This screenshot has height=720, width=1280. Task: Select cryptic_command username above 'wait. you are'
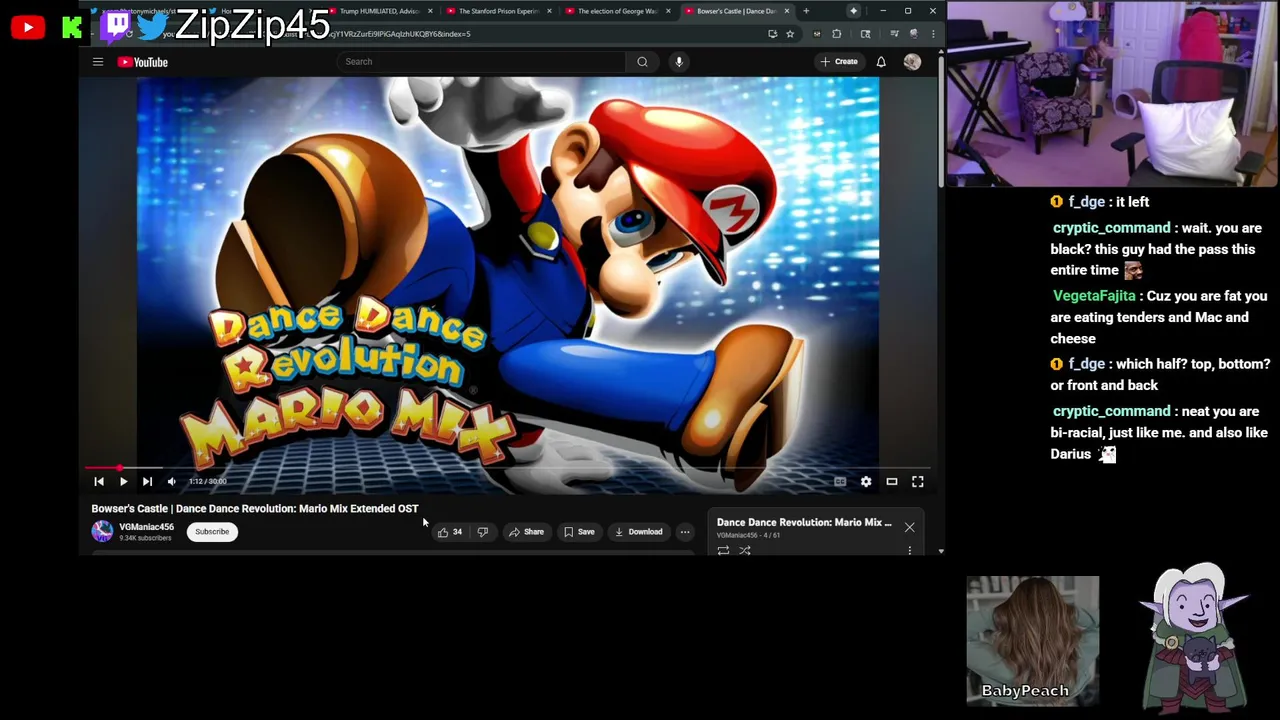(x=1111, y=228)
